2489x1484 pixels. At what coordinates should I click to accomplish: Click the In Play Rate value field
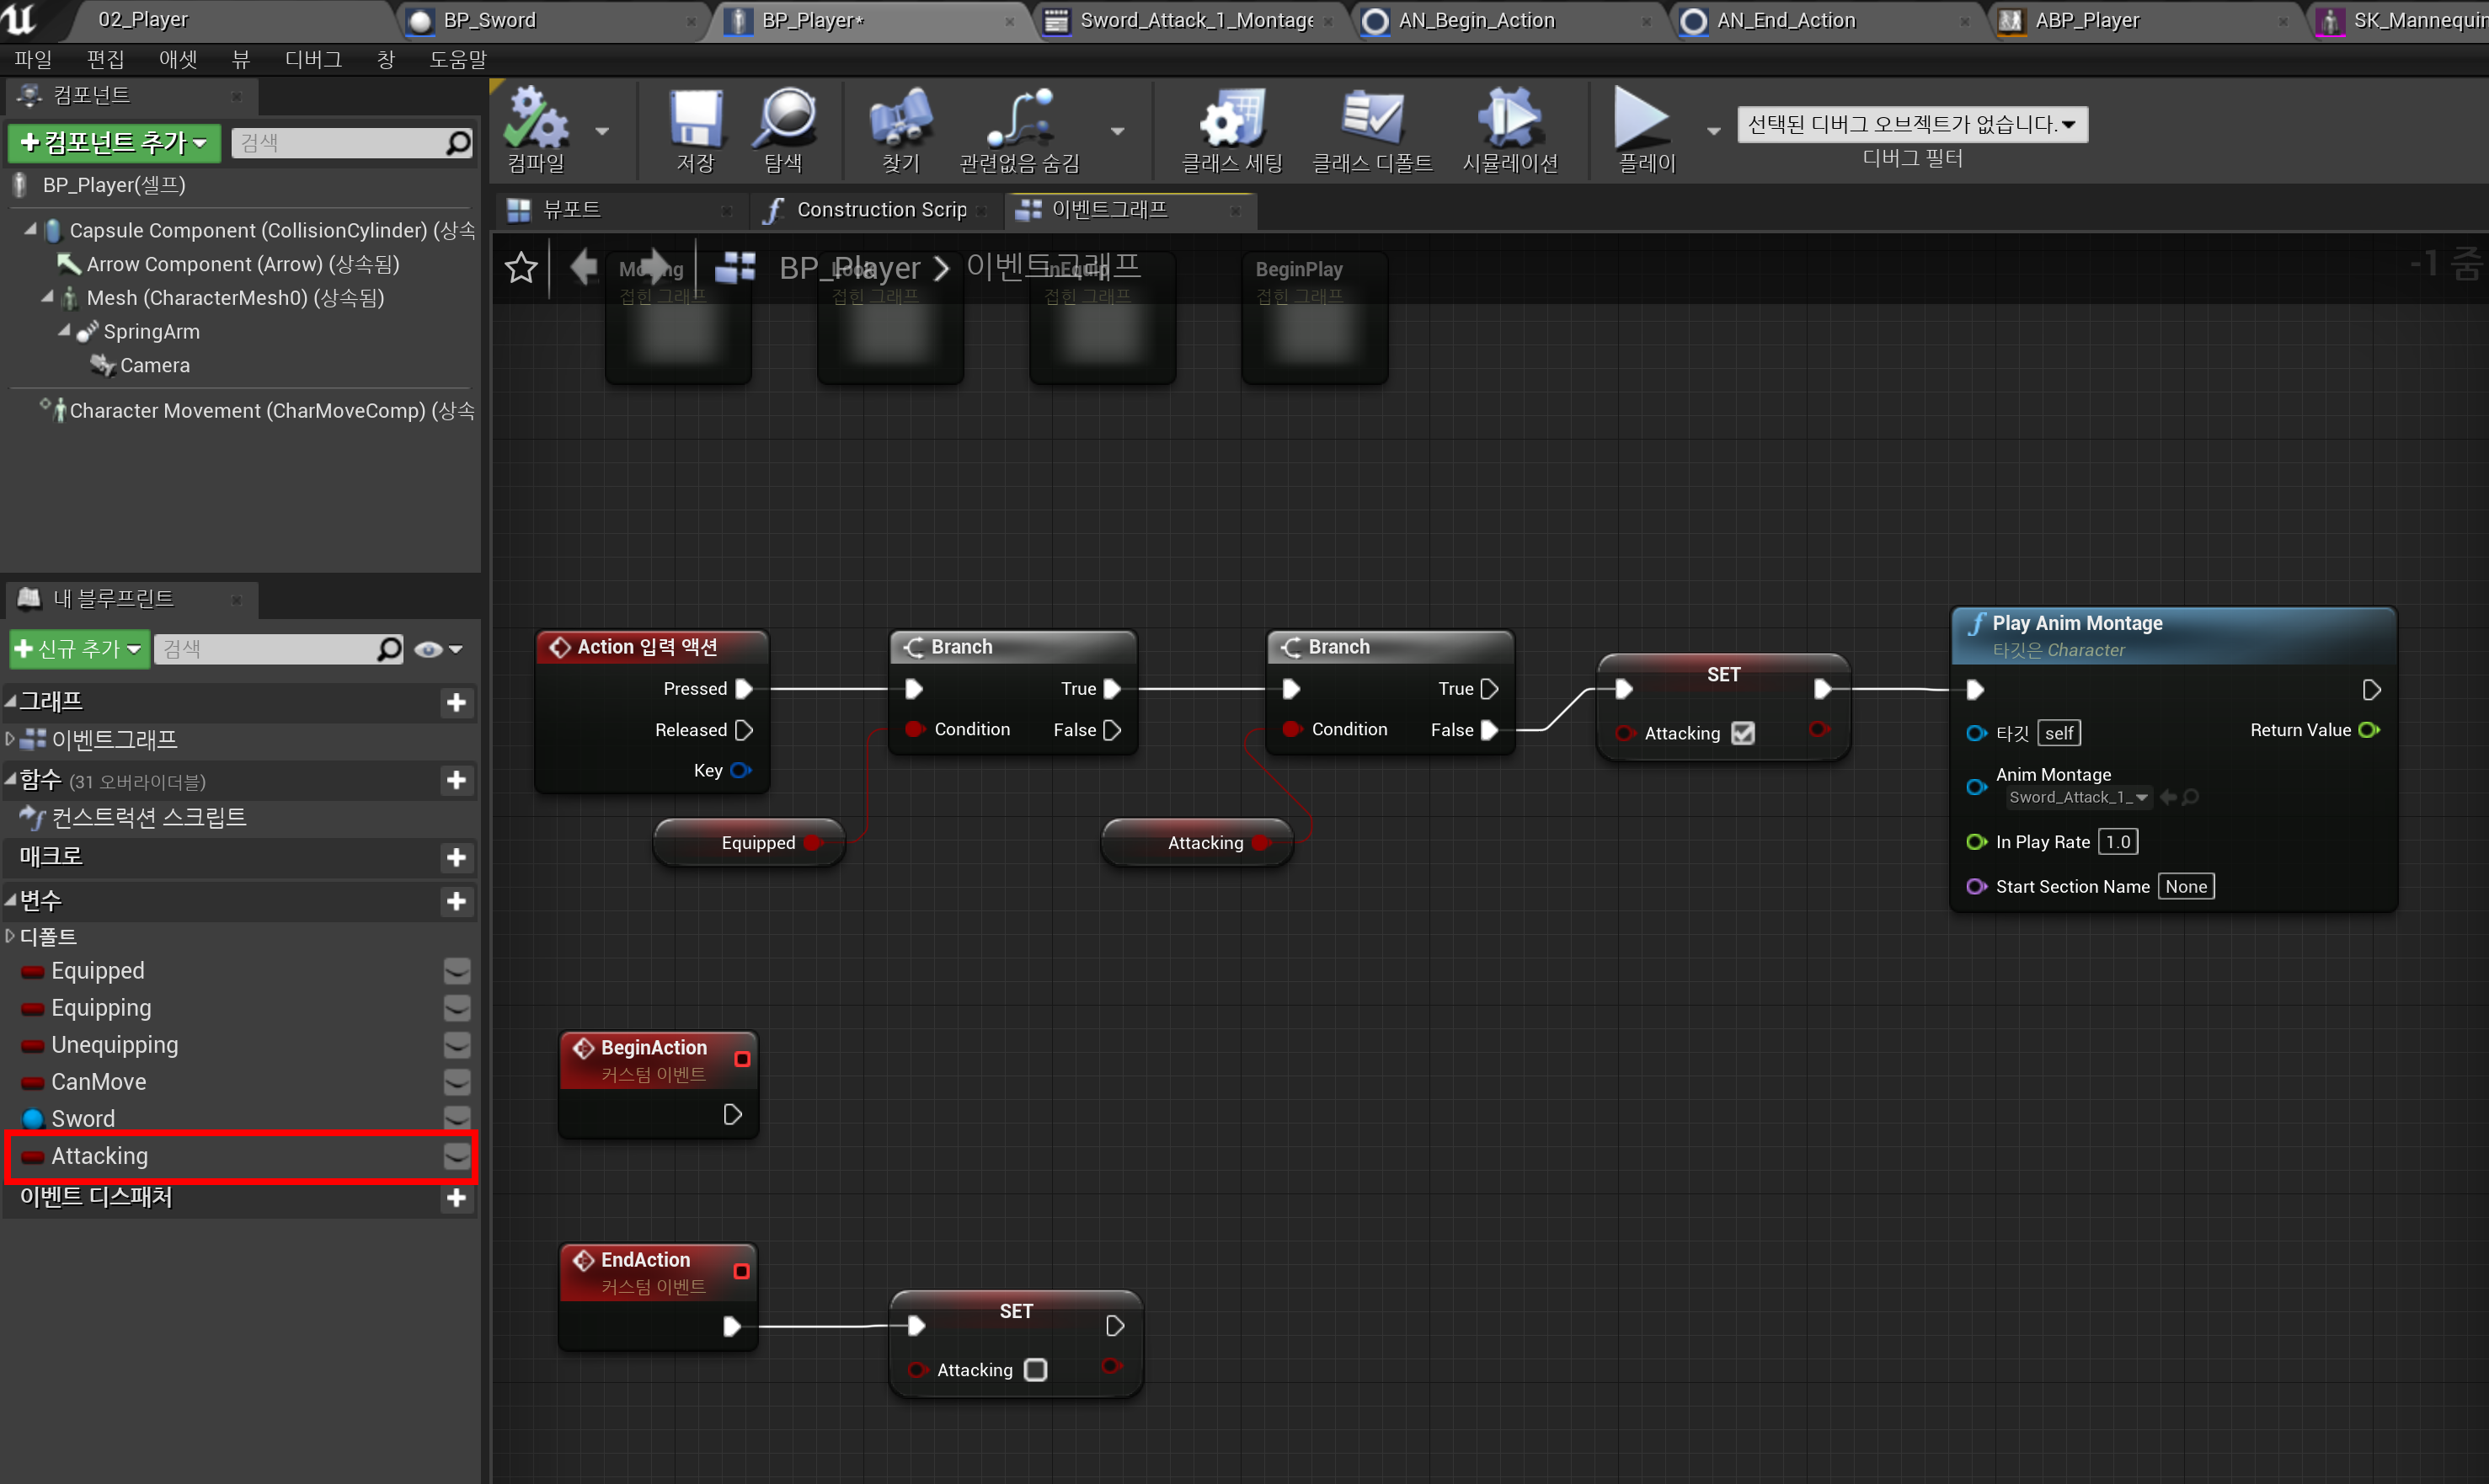2118,842
